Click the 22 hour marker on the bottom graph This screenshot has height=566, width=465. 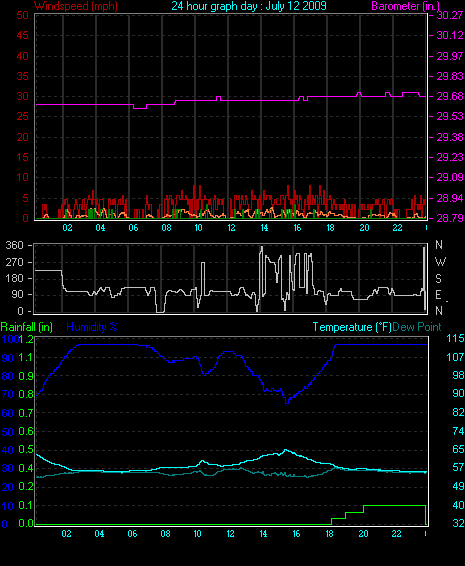pyautogui.click(x=396, y=534)
